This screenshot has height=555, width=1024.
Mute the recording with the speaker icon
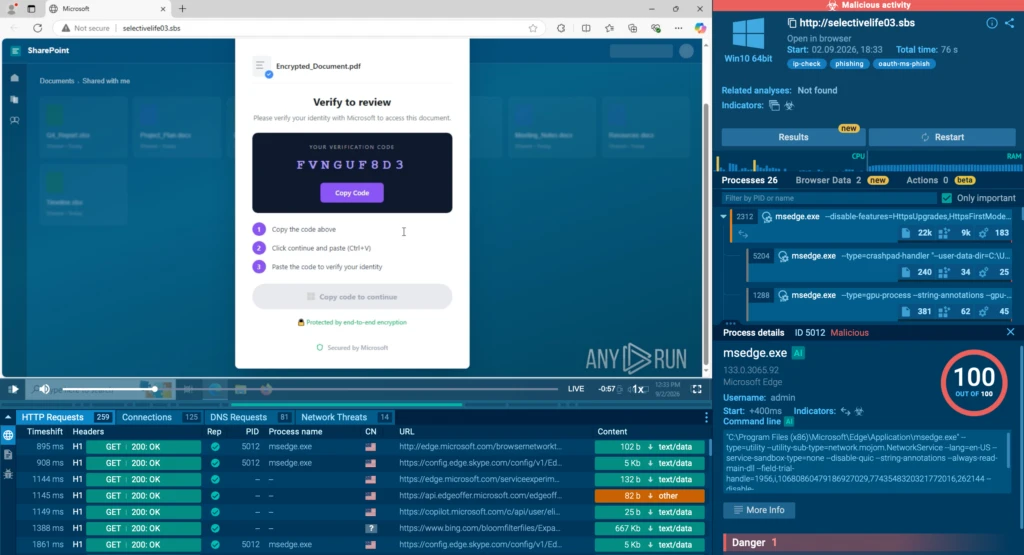click(x=44, y=389)
